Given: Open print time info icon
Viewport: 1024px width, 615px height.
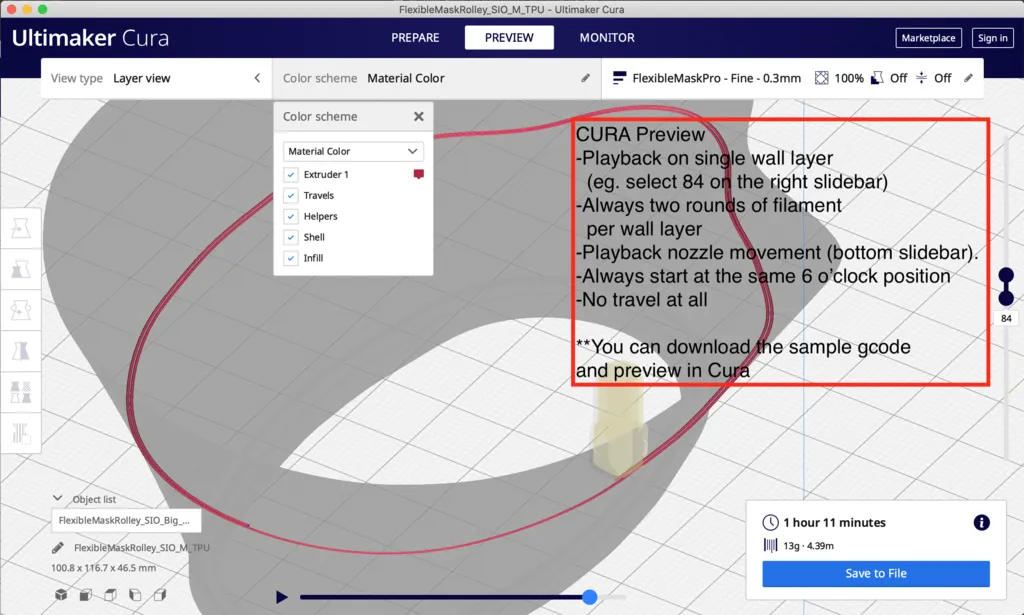Looking at the screenshot, I should pos(982,522).
